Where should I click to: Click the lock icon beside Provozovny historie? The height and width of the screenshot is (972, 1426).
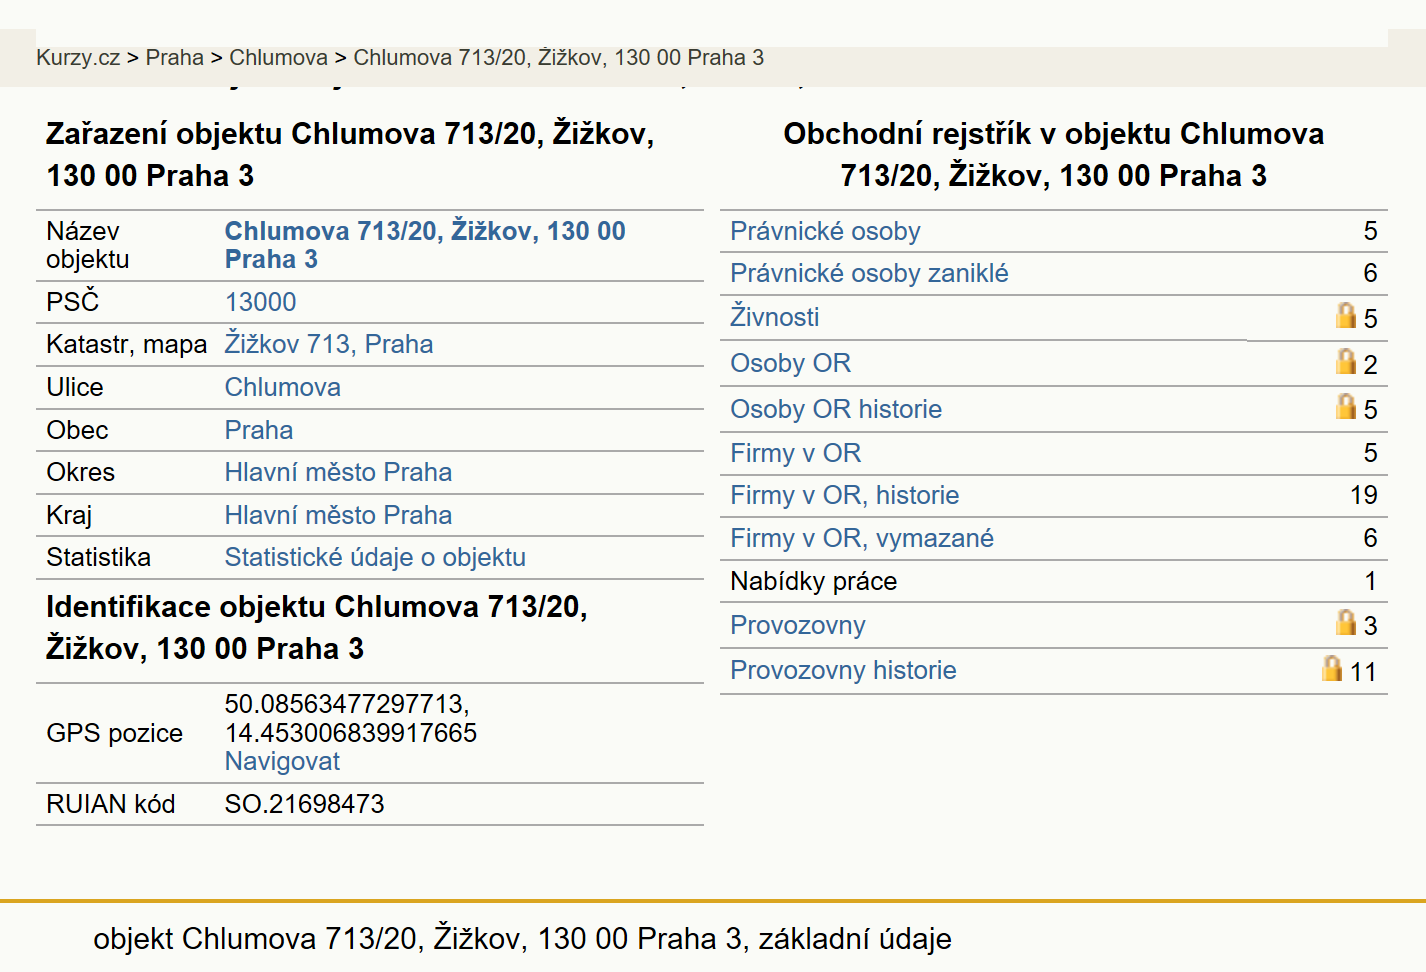pyautogui.click(x=1332, y=668)
